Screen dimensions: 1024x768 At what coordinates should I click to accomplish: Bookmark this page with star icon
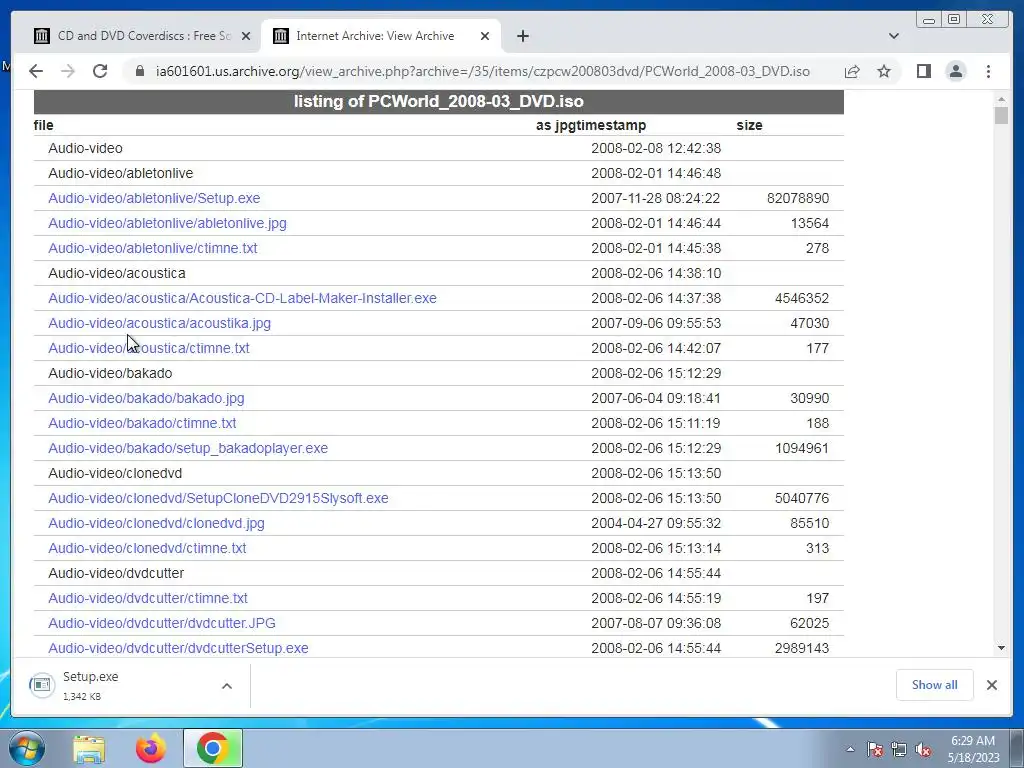(884, 71)
